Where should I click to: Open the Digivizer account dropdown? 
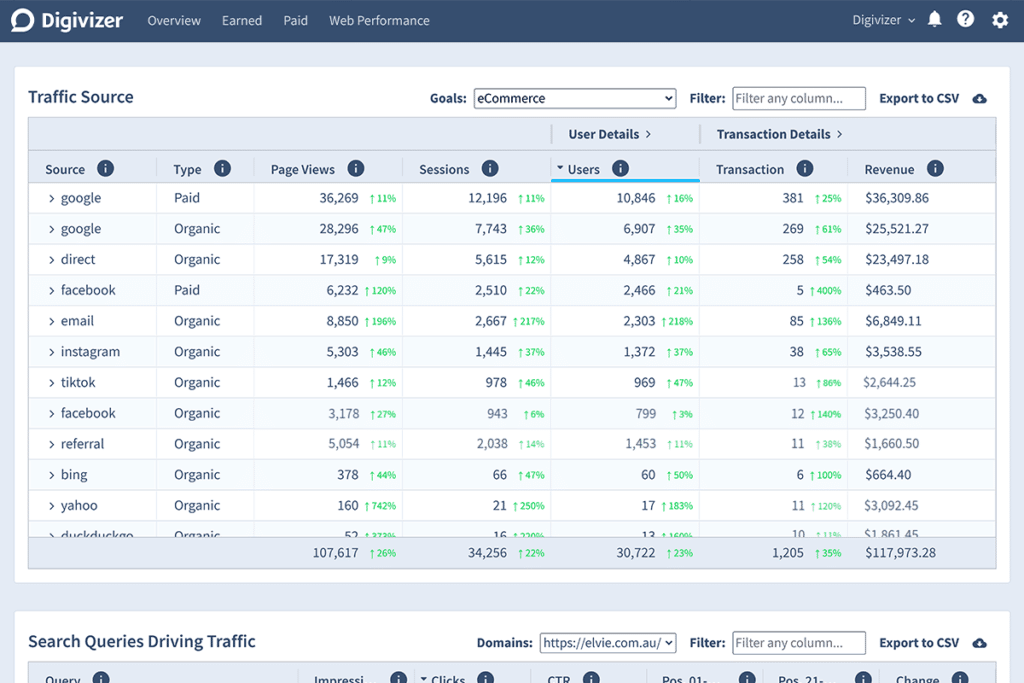(x=884, y=20)
